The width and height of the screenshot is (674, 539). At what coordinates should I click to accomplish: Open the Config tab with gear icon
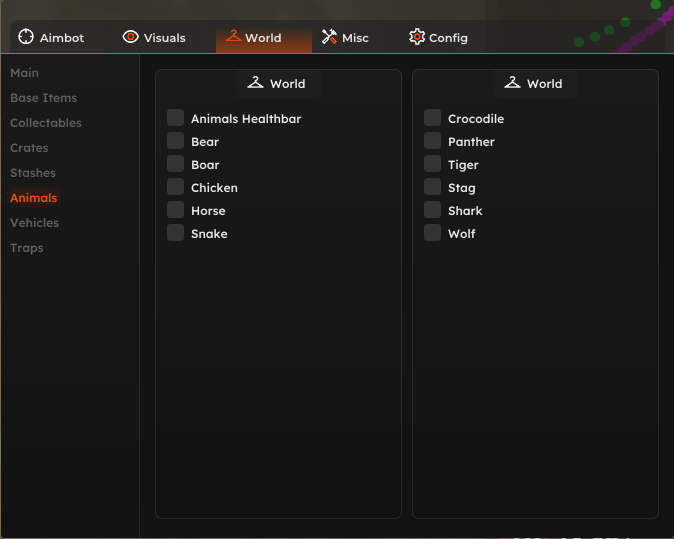[x=438, y=37]
